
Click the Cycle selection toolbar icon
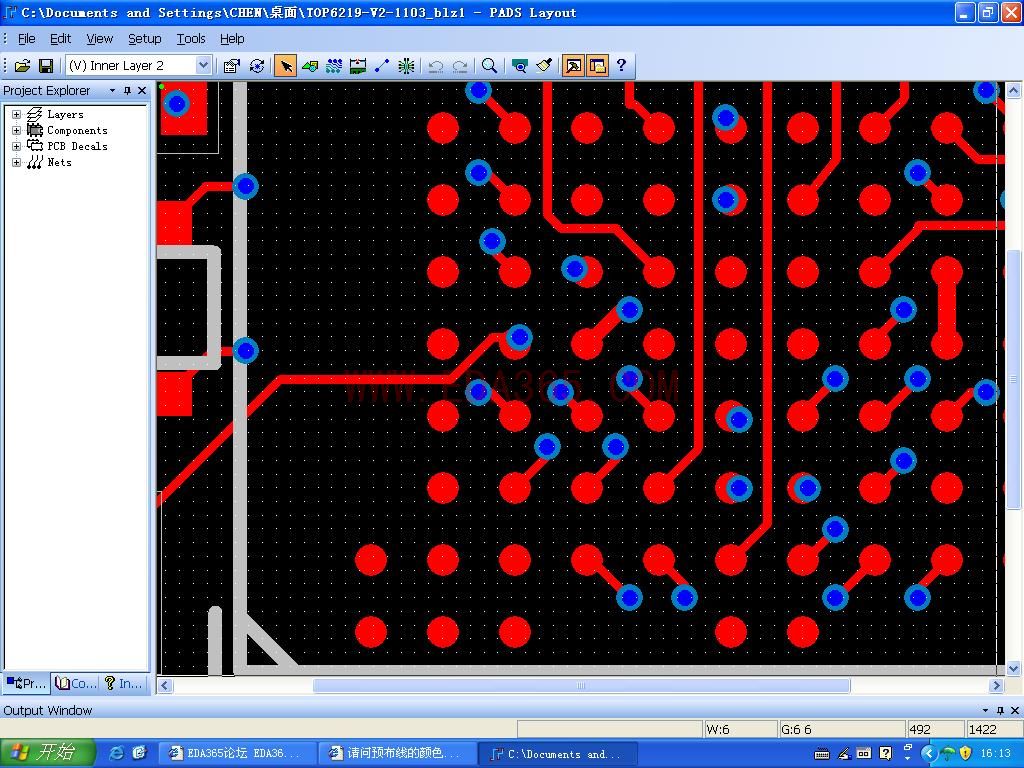coord(257,66)
